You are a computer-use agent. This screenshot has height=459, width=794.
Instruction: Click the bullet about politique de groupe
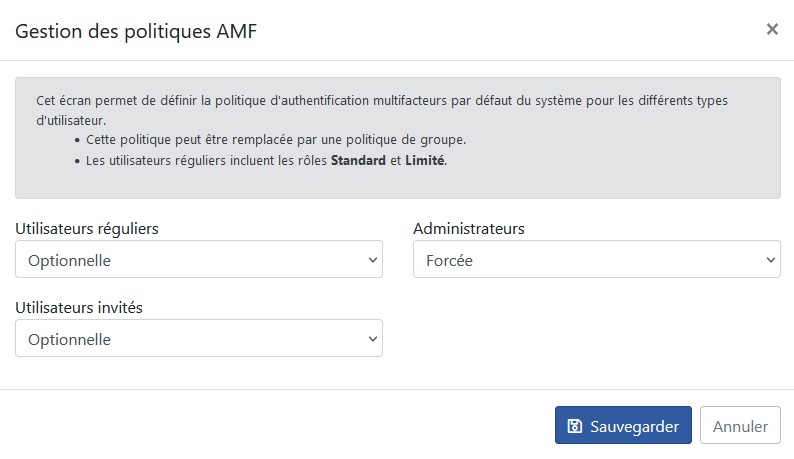coord(276,140)
